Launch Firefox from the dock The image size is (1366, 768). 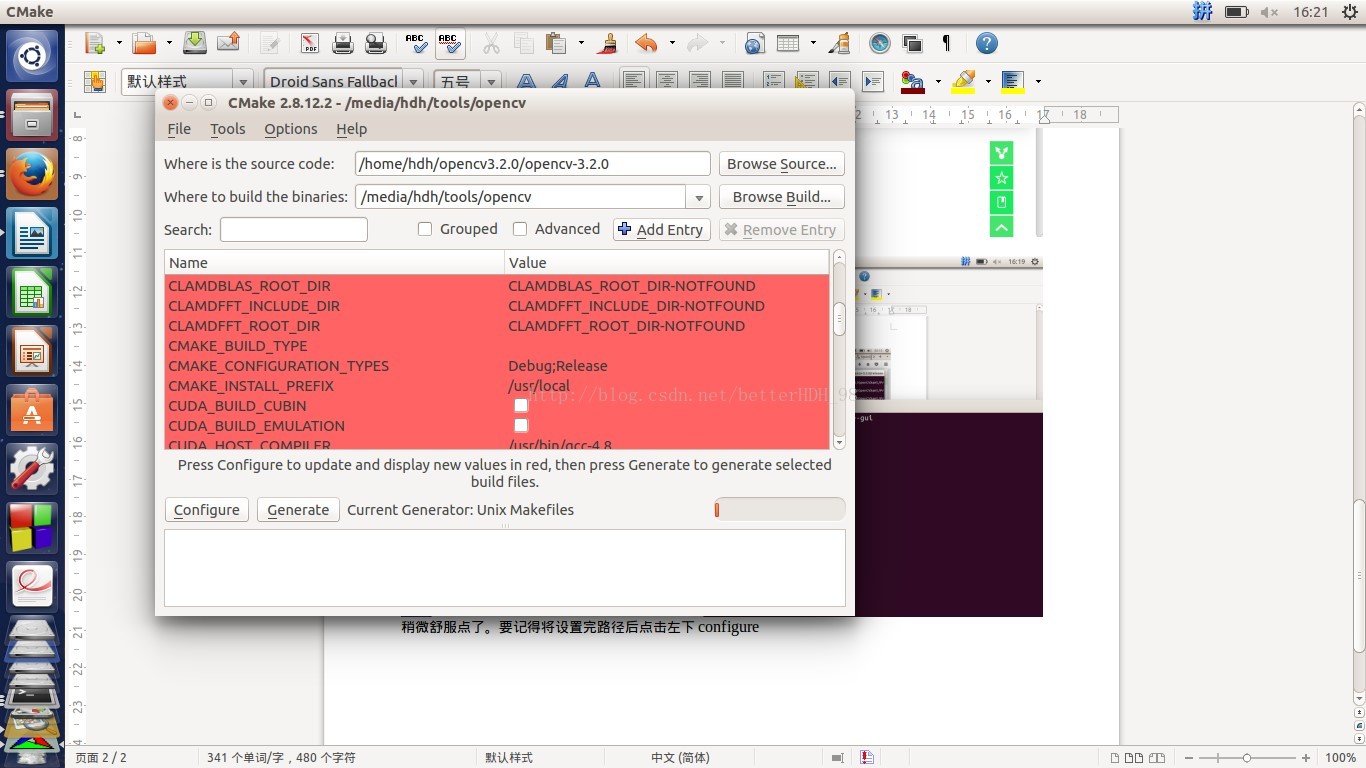click(x=32, y=174)
